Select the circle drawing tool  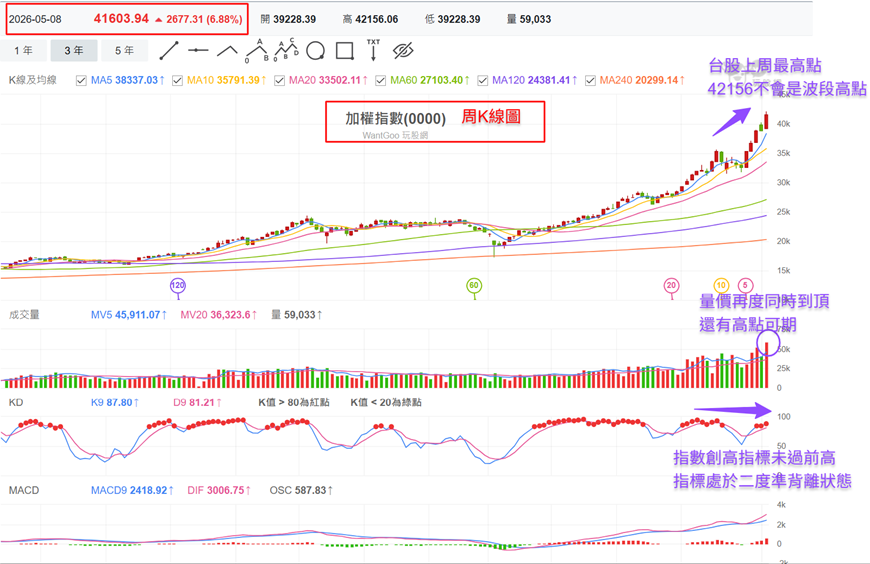[x=315, y=51]
